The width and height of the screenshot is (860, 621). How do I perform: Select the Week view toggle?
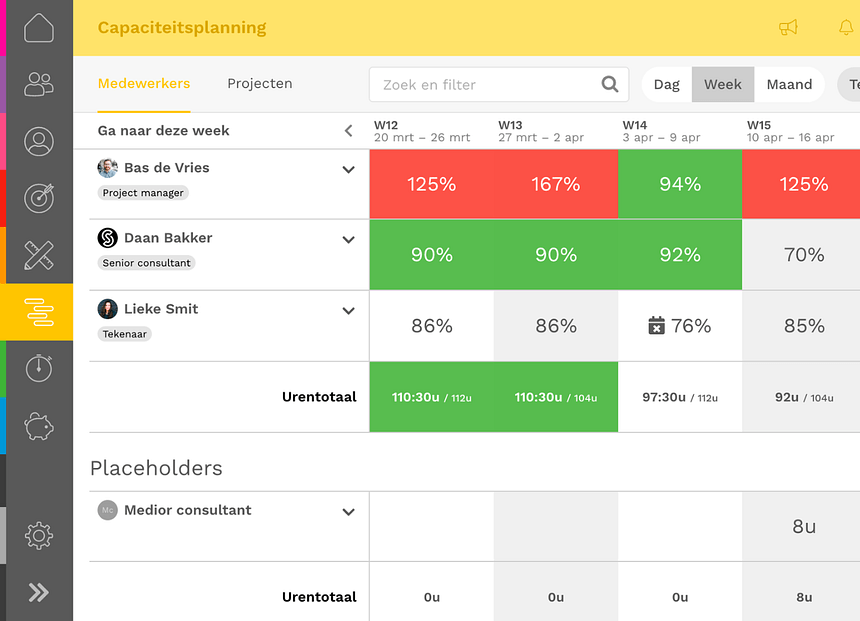[x=723, y=84]
